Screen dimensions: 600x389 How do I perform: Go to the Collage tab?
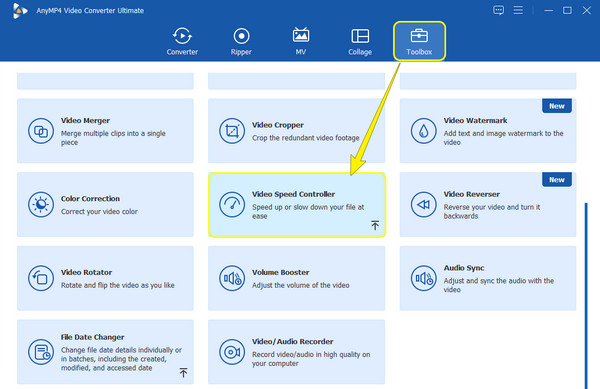pos(360,41)
